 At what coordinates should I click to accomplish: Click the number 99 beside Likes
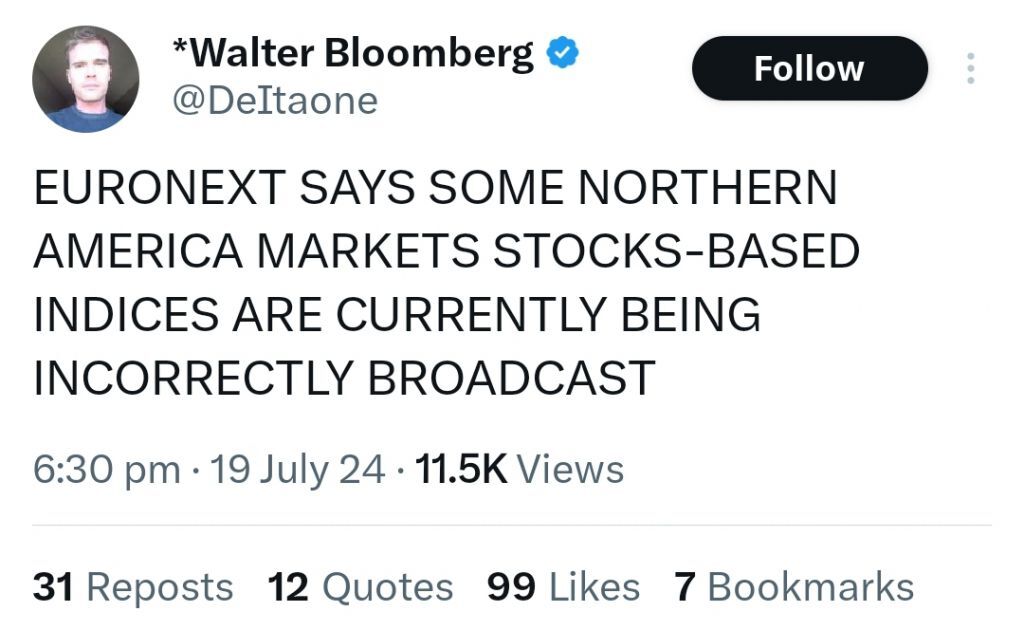[510, 587]
